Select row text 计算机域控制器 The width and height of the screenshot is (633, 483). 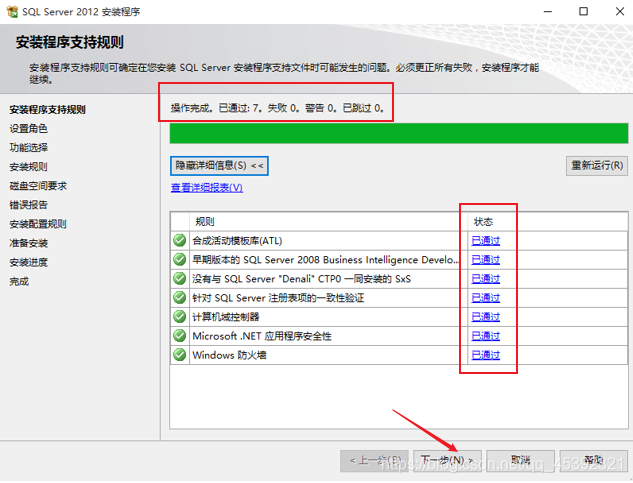pos(226,317)
